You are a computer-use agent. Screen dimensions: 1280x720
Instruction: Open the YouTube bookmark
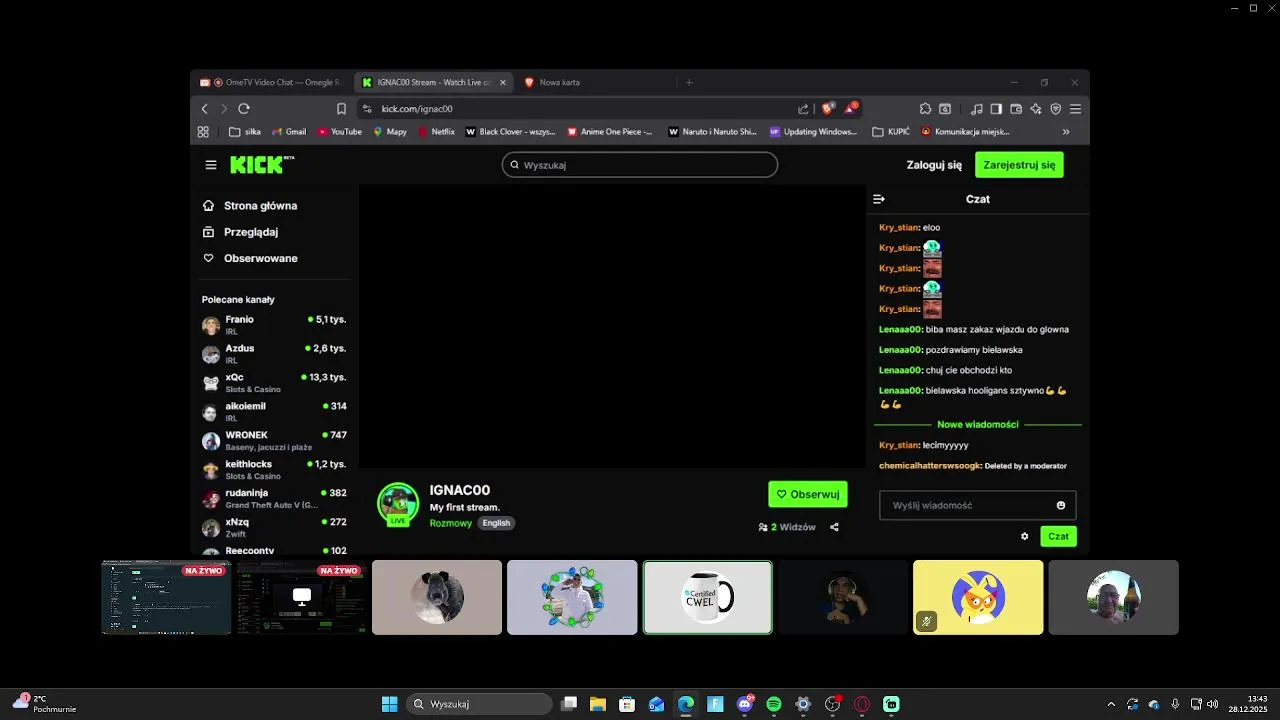(340, 131)
